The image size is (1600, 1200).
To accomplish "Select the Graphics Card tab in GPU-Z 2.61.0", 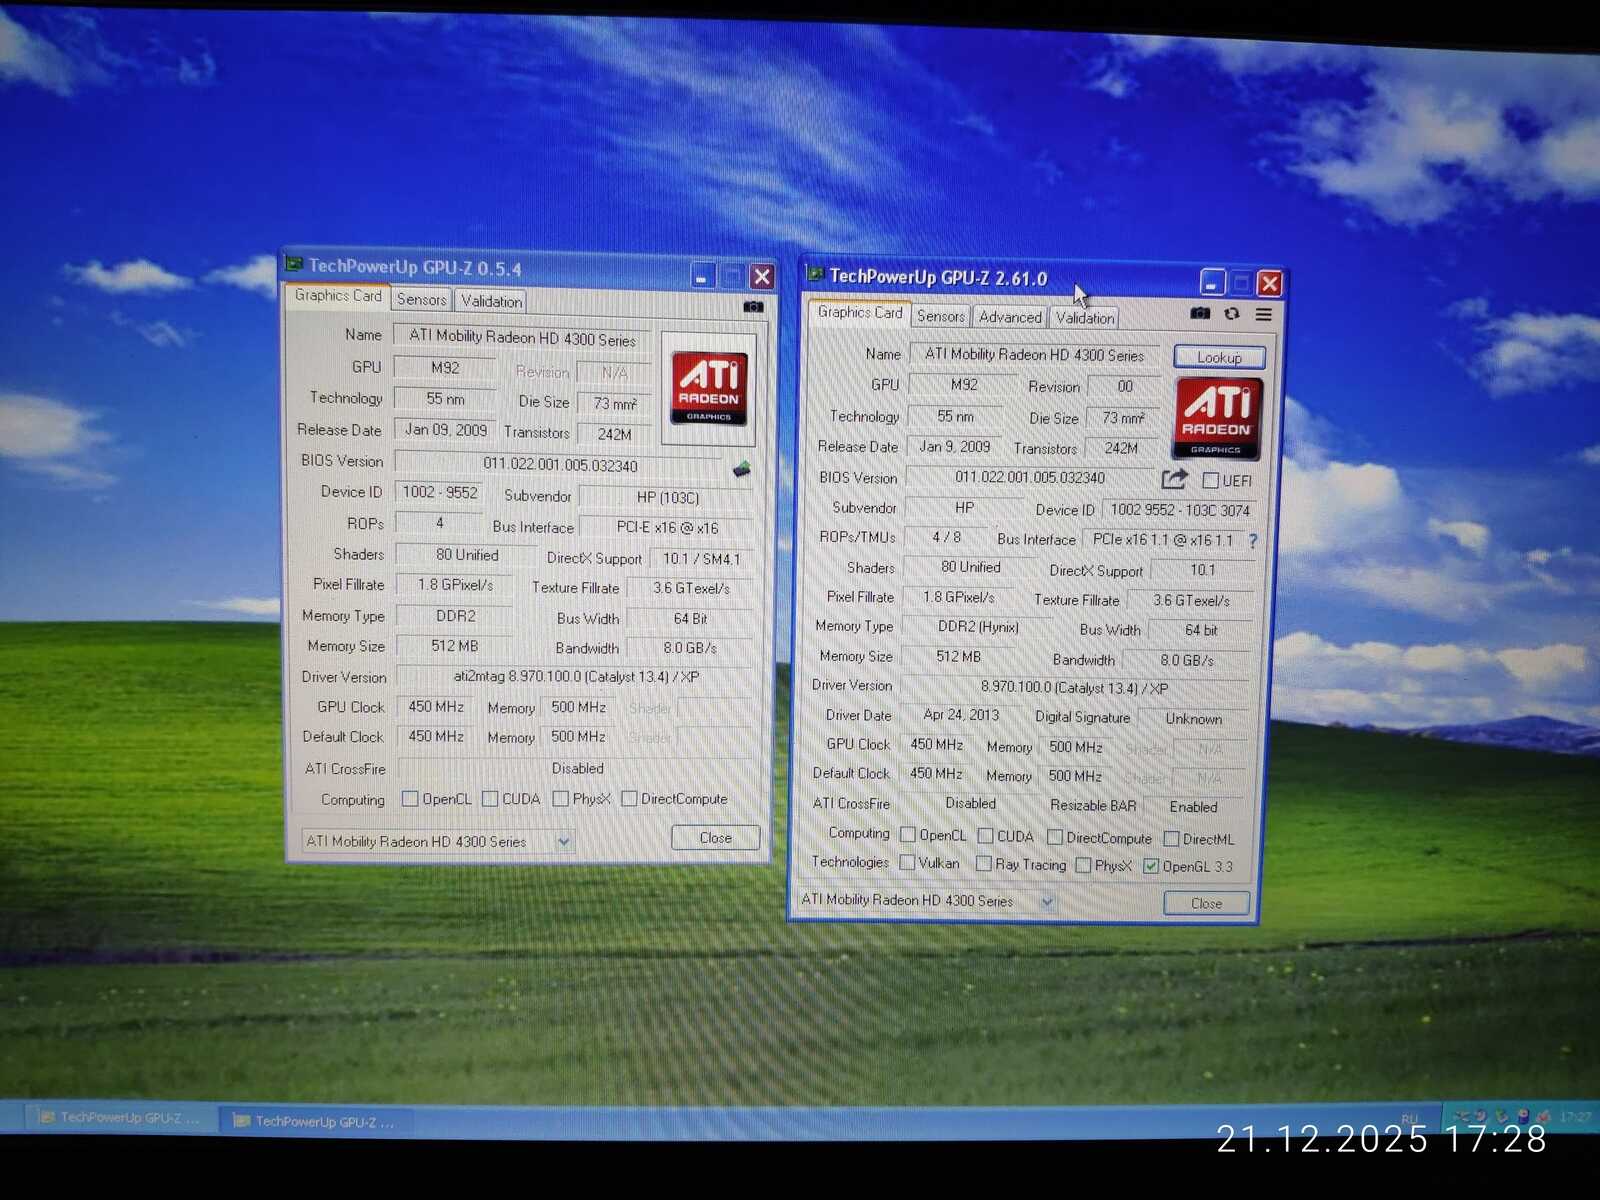I will 860,313.
